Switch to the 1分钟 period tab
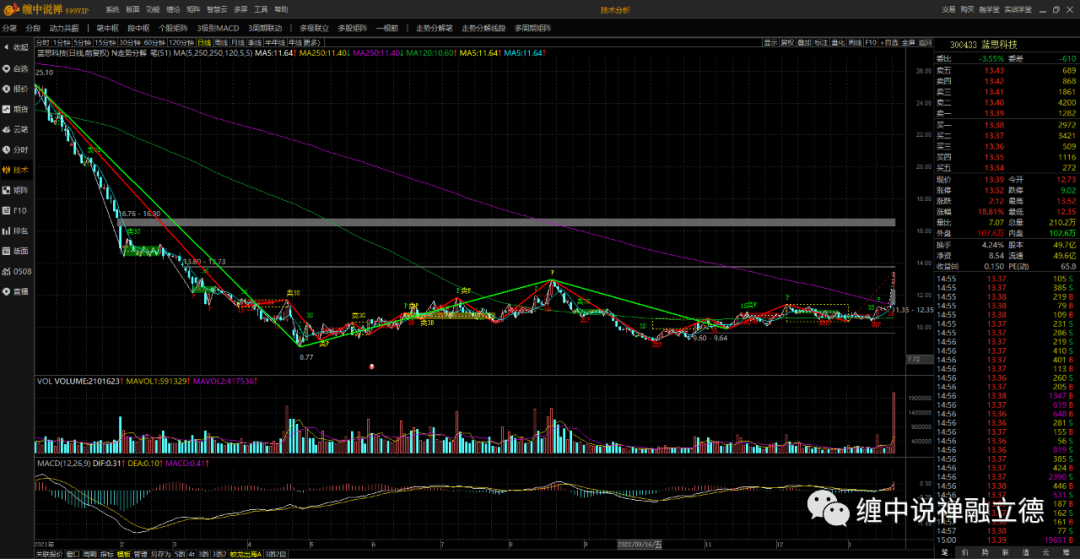 62,43
